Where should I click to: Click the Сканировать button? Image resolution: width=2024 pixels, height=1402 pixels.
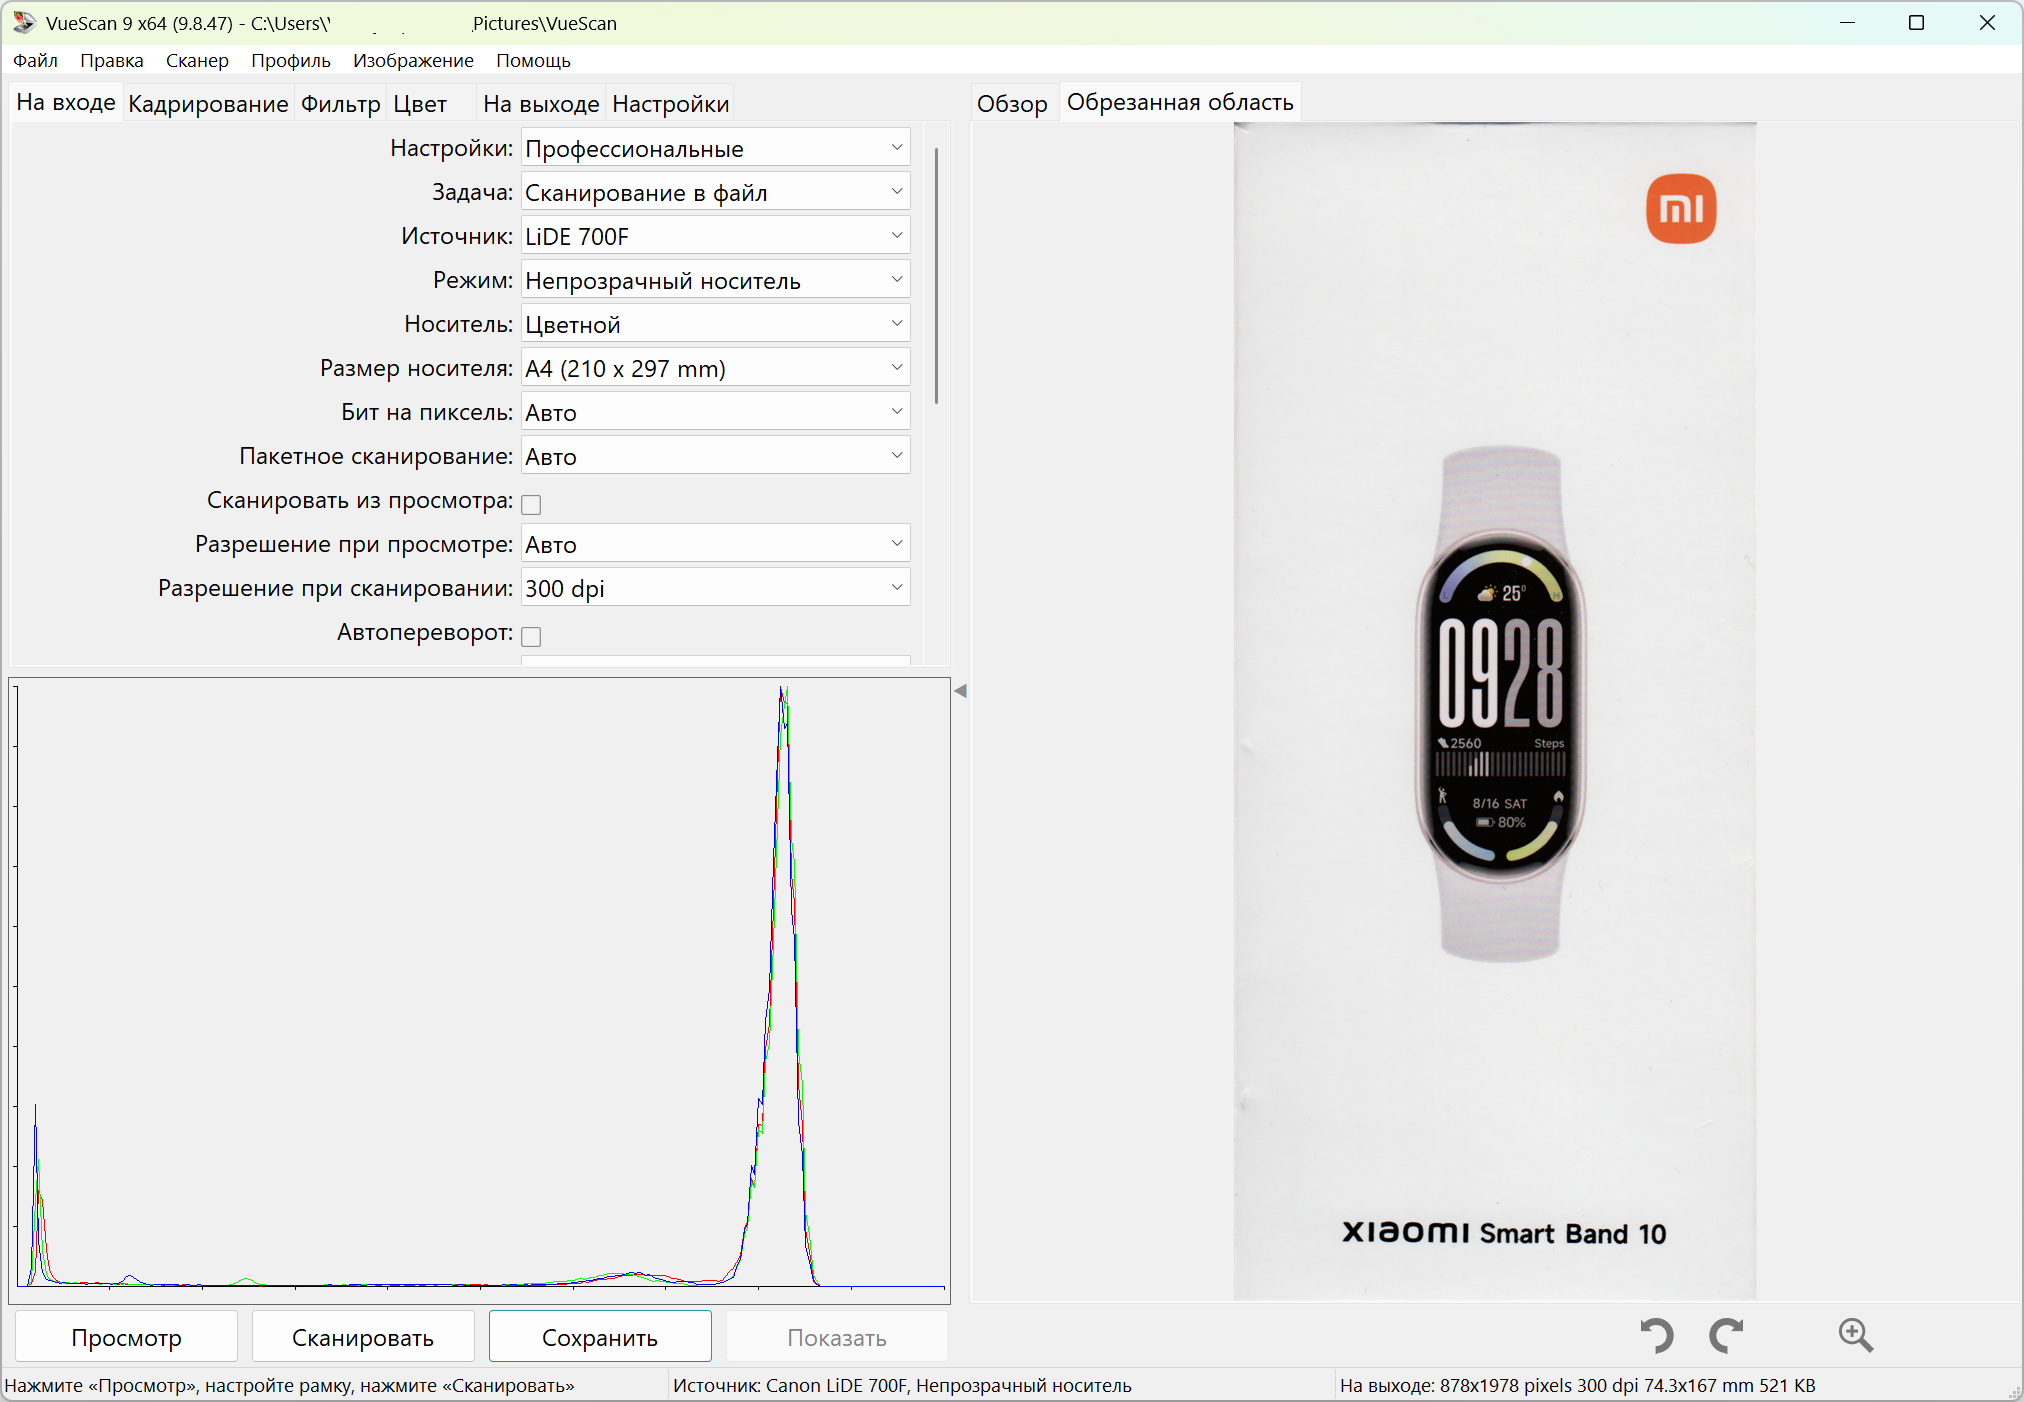pos(363,1337)
